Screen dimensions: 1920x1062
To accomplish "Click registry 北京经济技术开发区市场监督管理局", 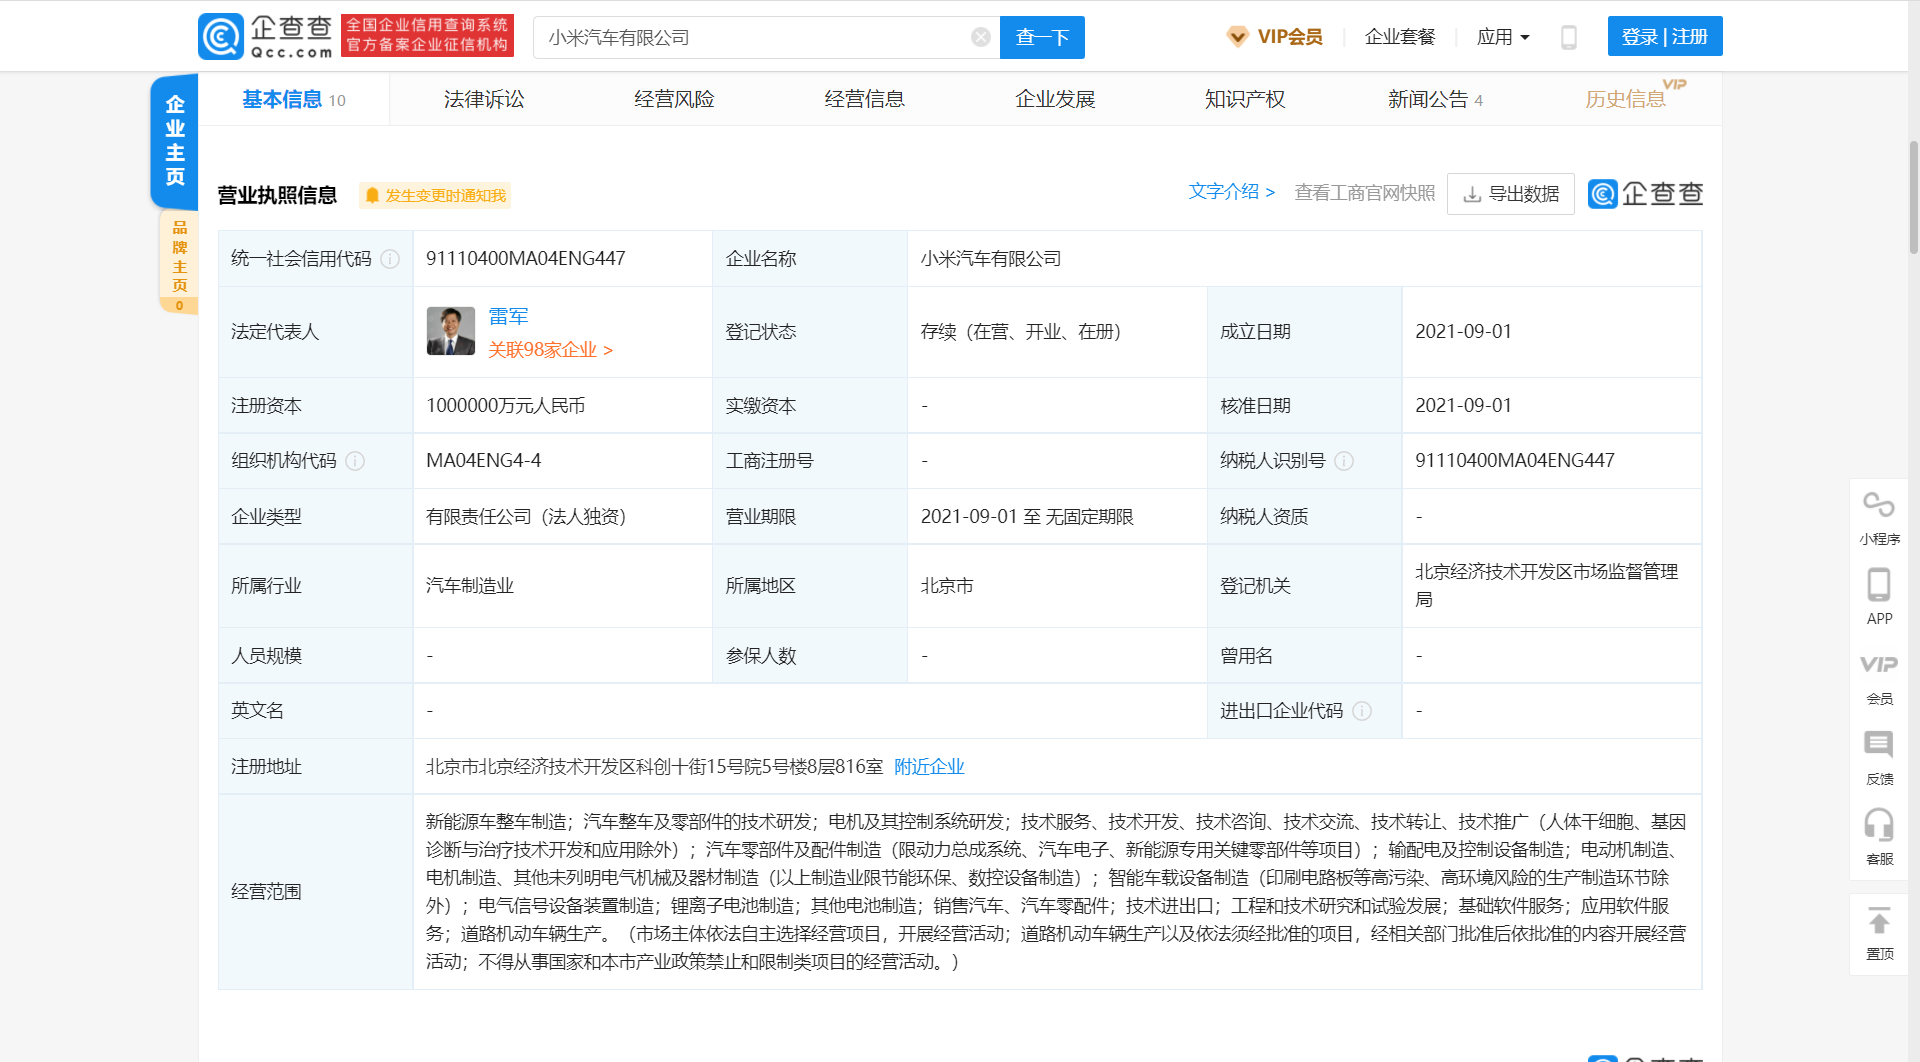I will click(x=1546, y=585).
